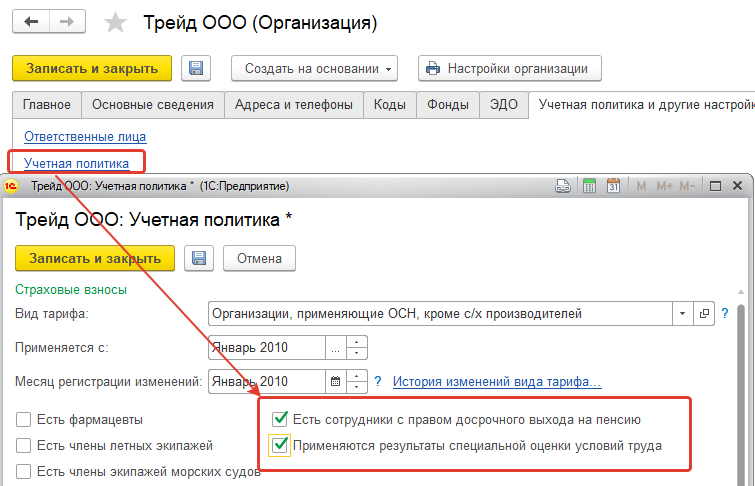Image resolution: width=755 pixels, height=486 pixels.
Task: Open calendar picker for Месяц регистрации изменений
Action: 336,381
